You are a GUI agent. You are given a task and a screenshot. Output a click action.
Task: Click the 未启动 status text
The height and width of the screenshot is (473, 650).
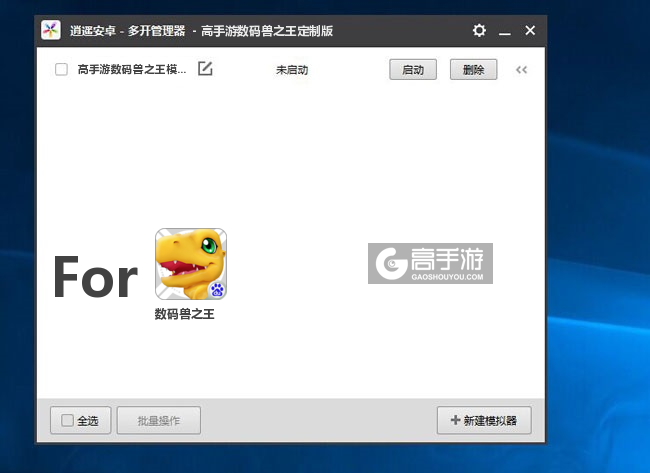pos(292,70)
